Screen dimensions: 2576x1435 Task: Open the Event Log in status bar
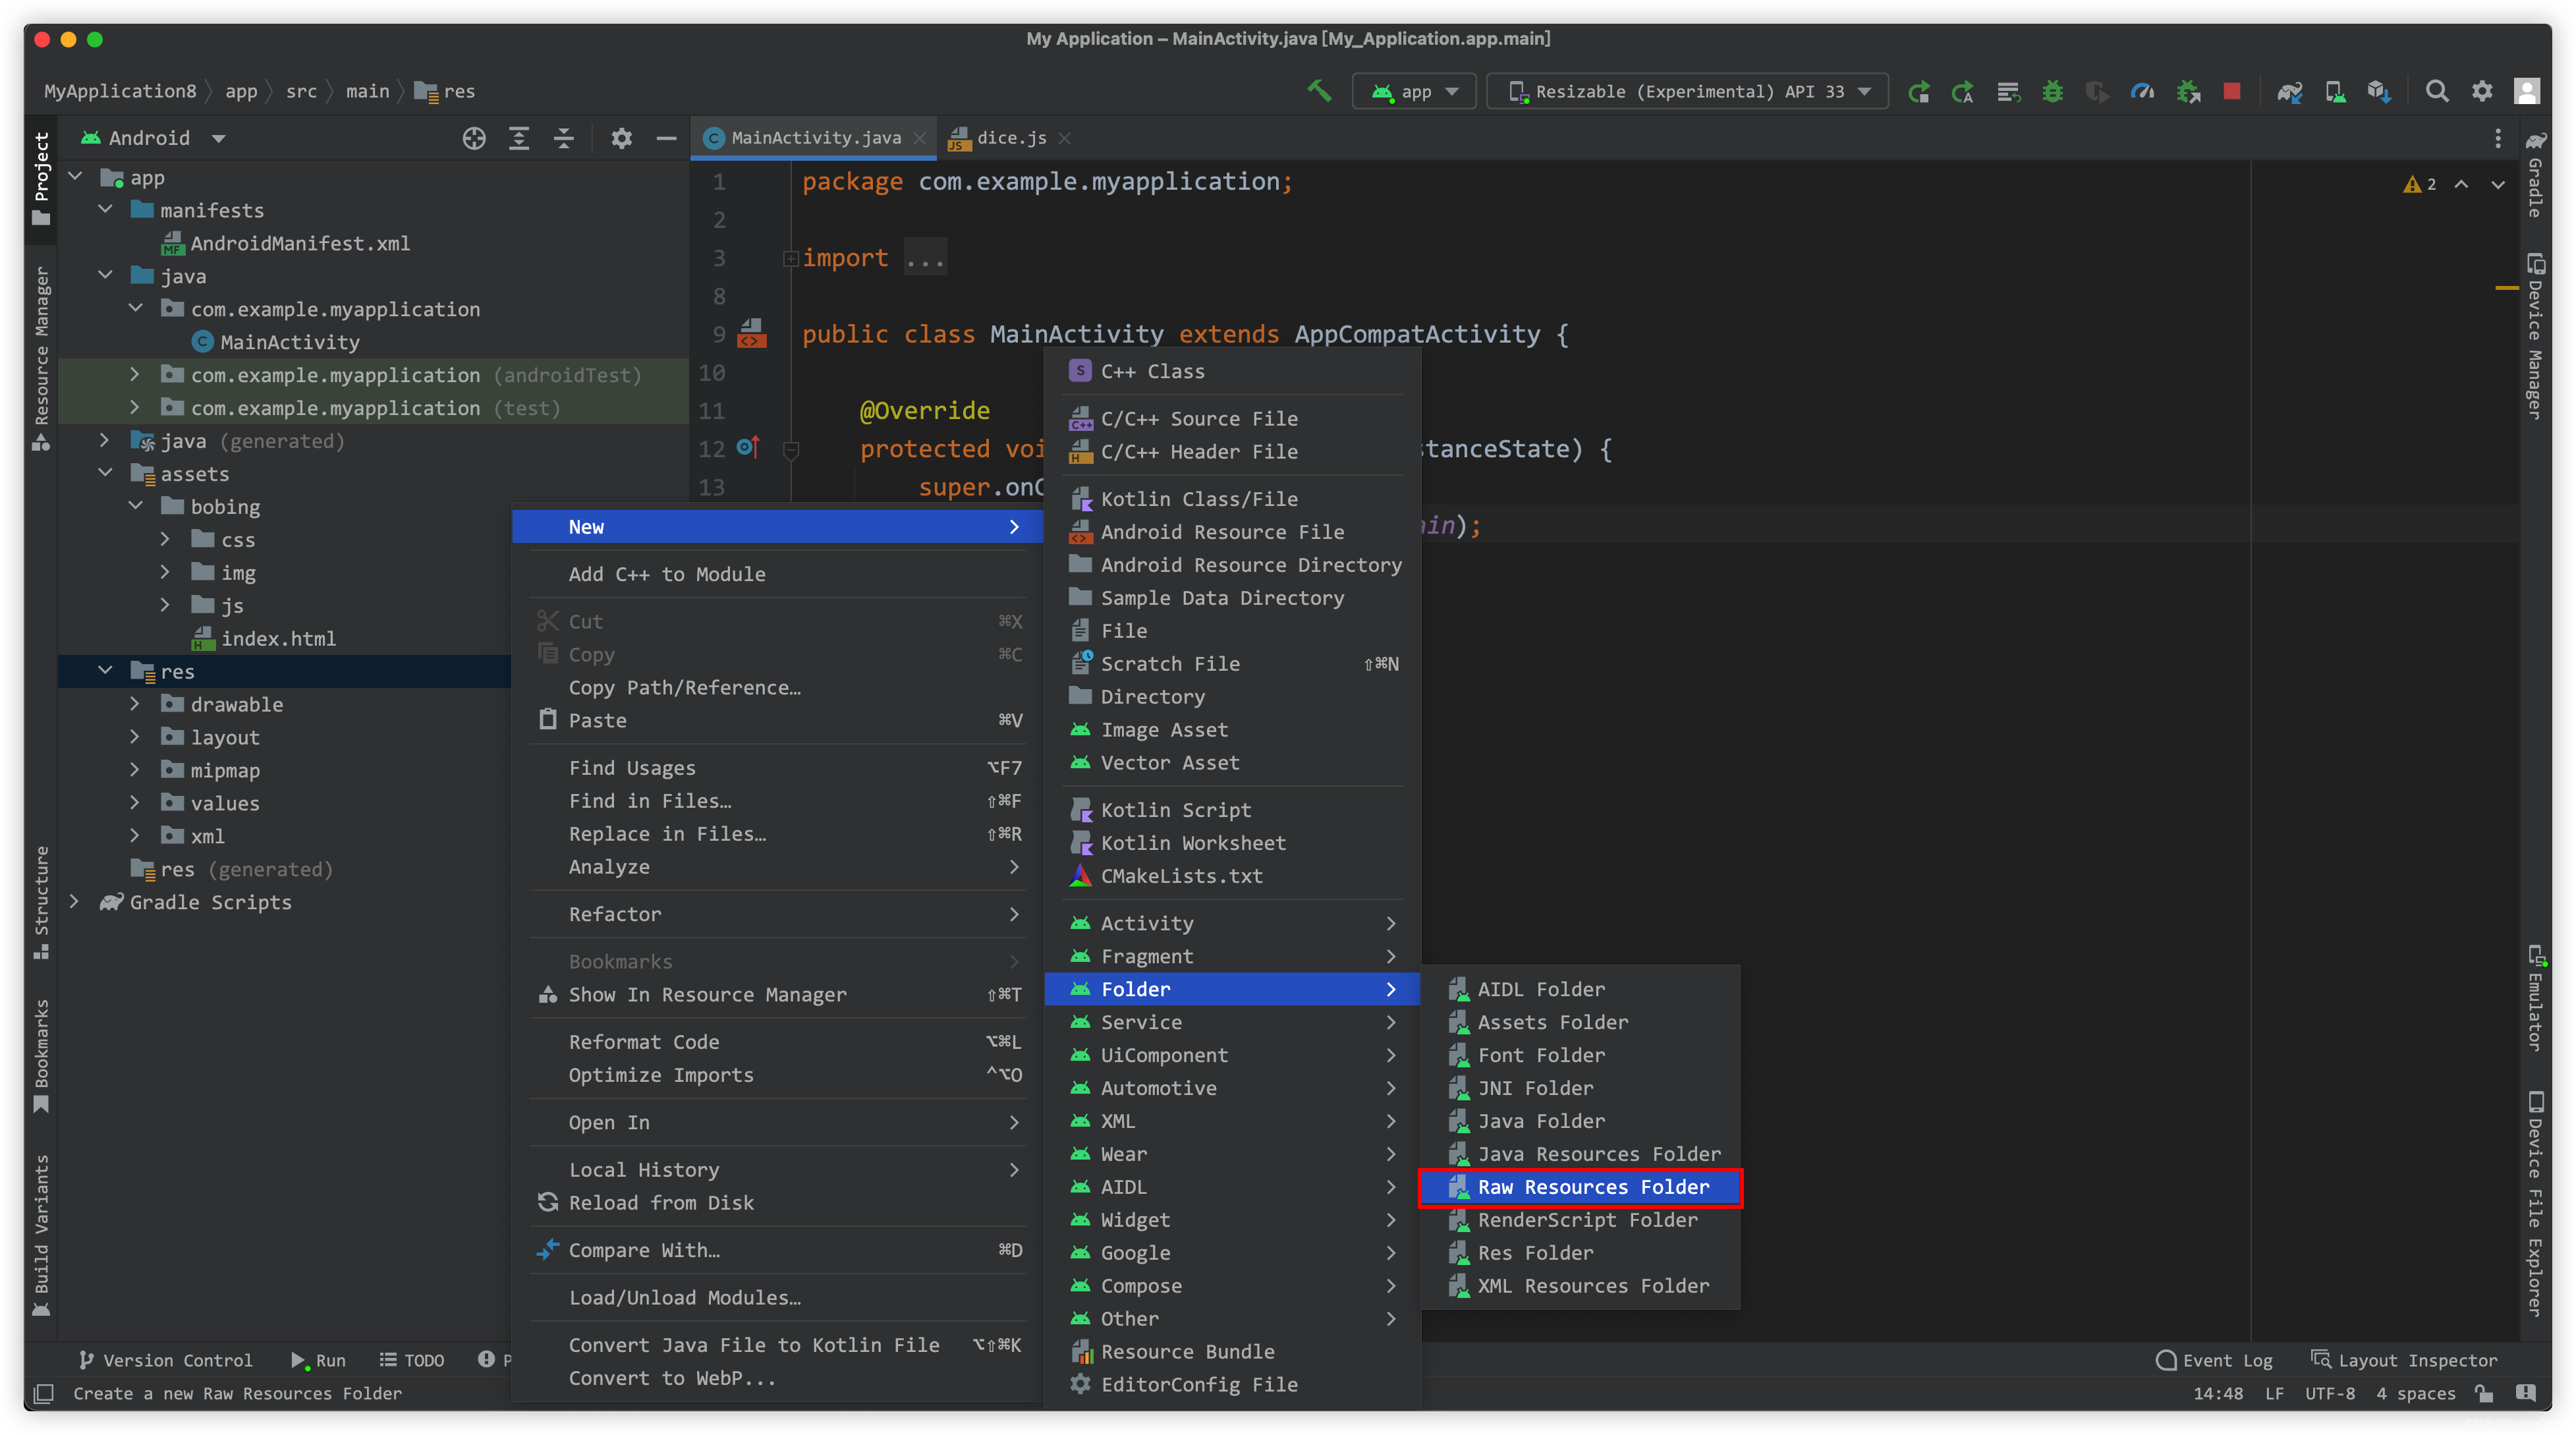coord(2214,1360)
